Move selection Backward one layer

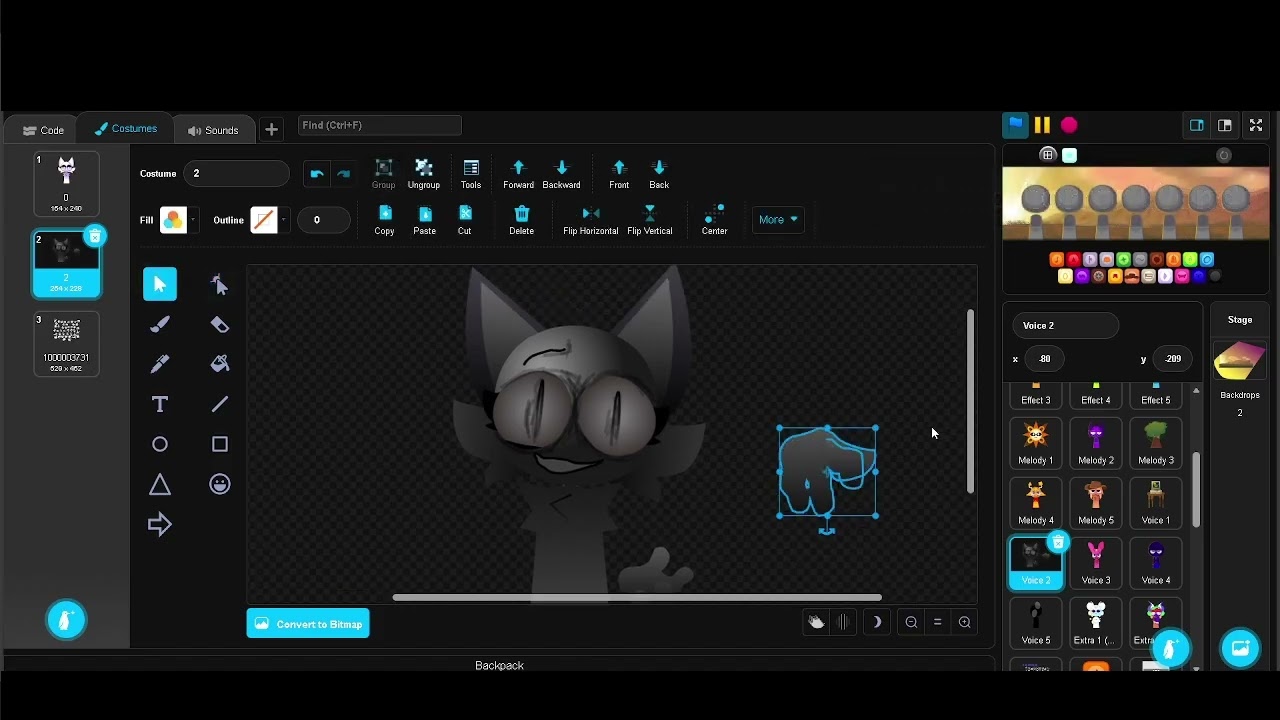click(x=561, y=174)
